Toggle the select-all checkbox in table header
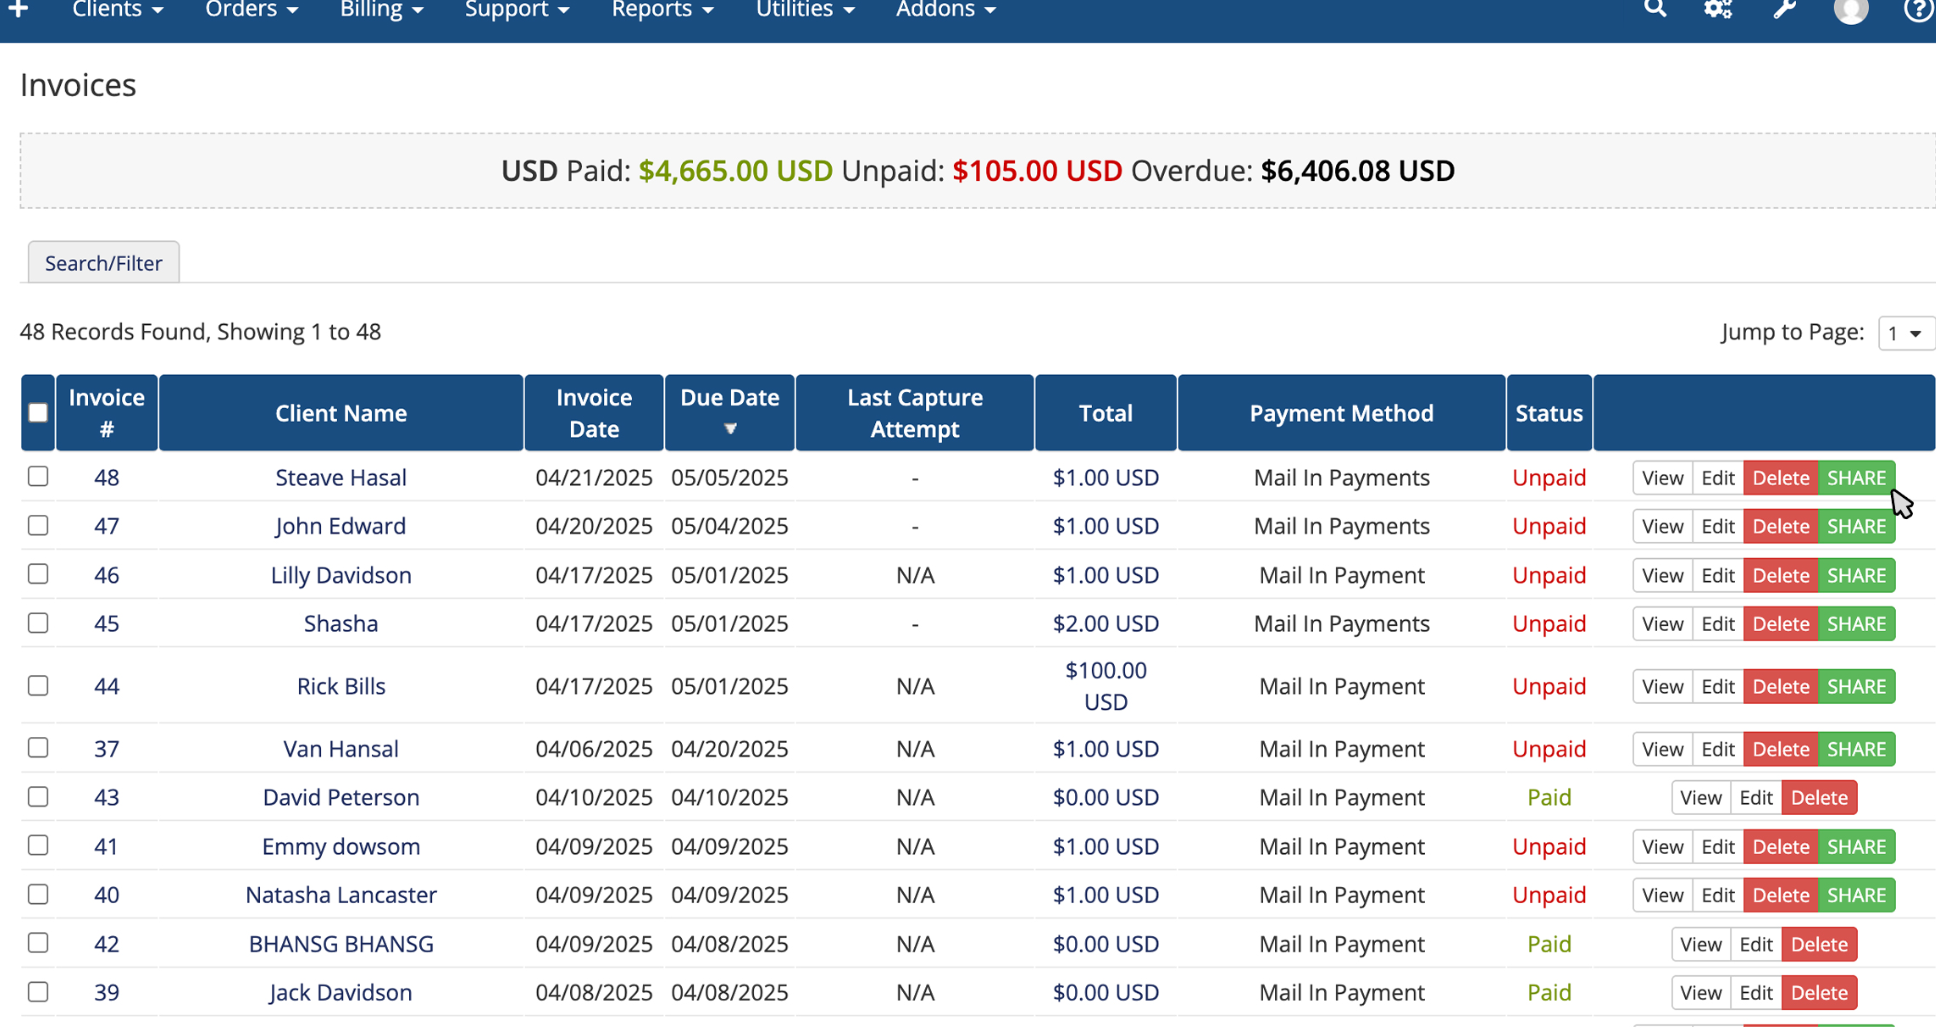 click(x=38, y=413)
